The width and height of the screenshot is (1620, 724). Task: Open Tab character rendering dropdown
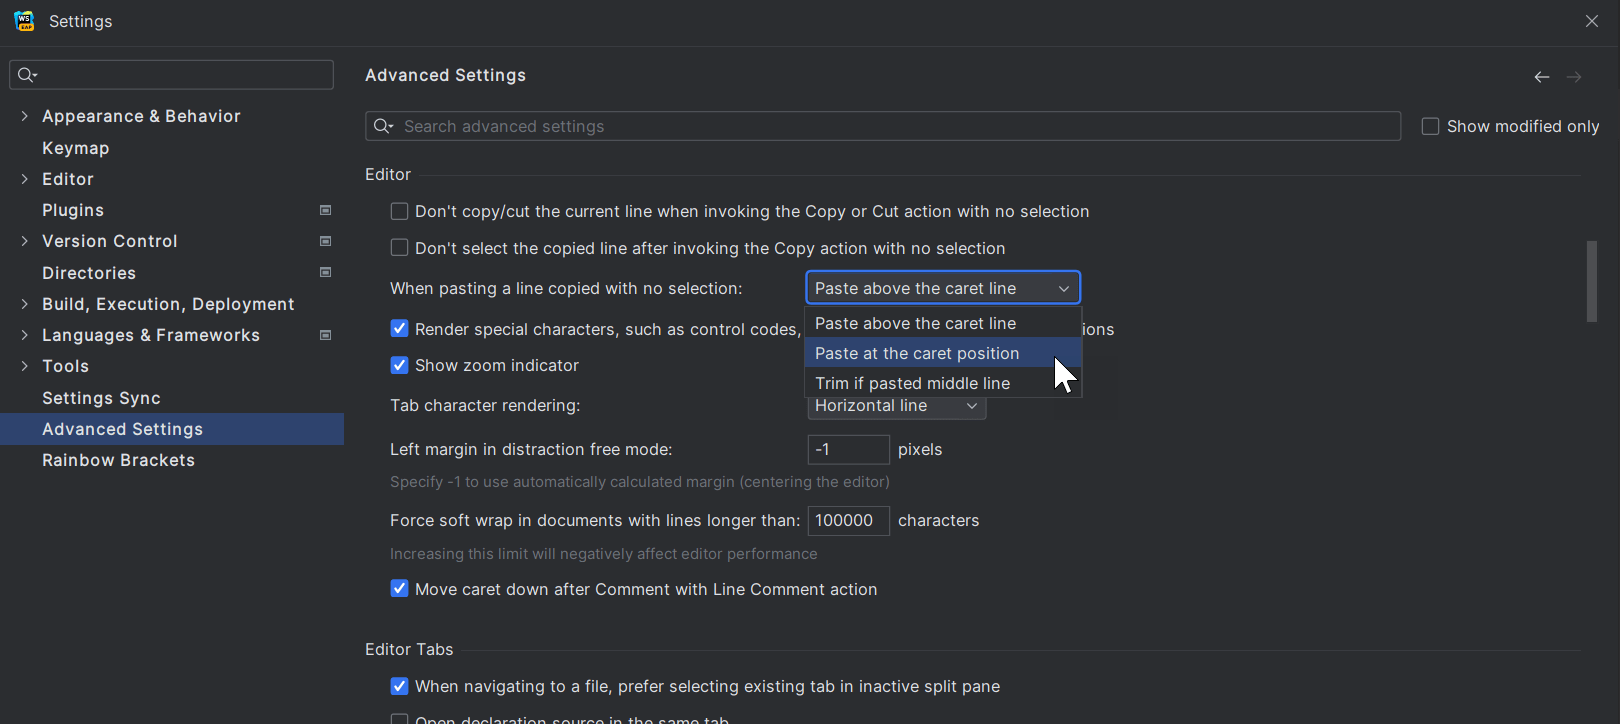point(896,406)
